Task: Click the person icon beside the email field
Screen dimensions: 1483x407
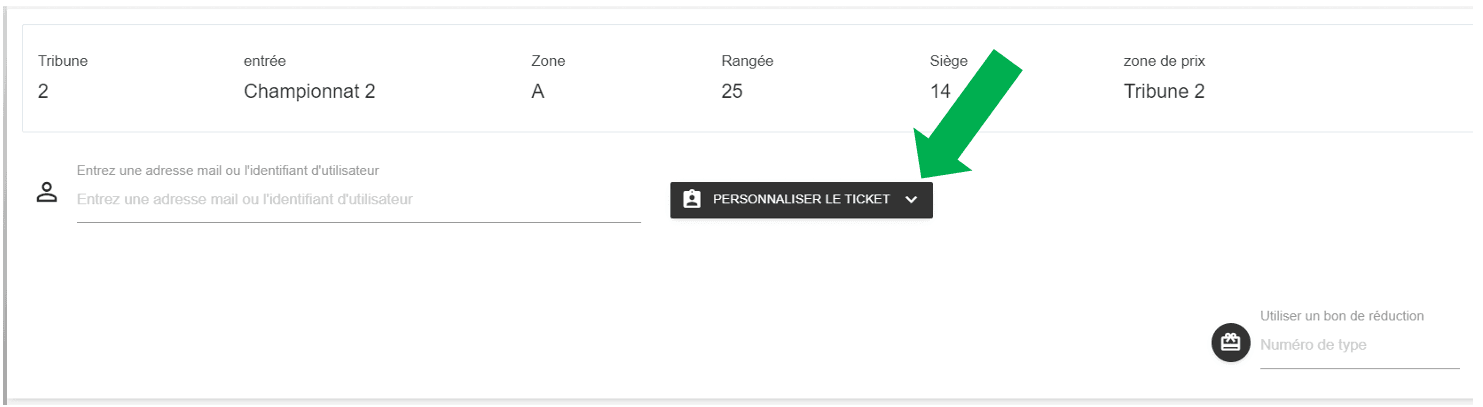Action: coord(47,193)
